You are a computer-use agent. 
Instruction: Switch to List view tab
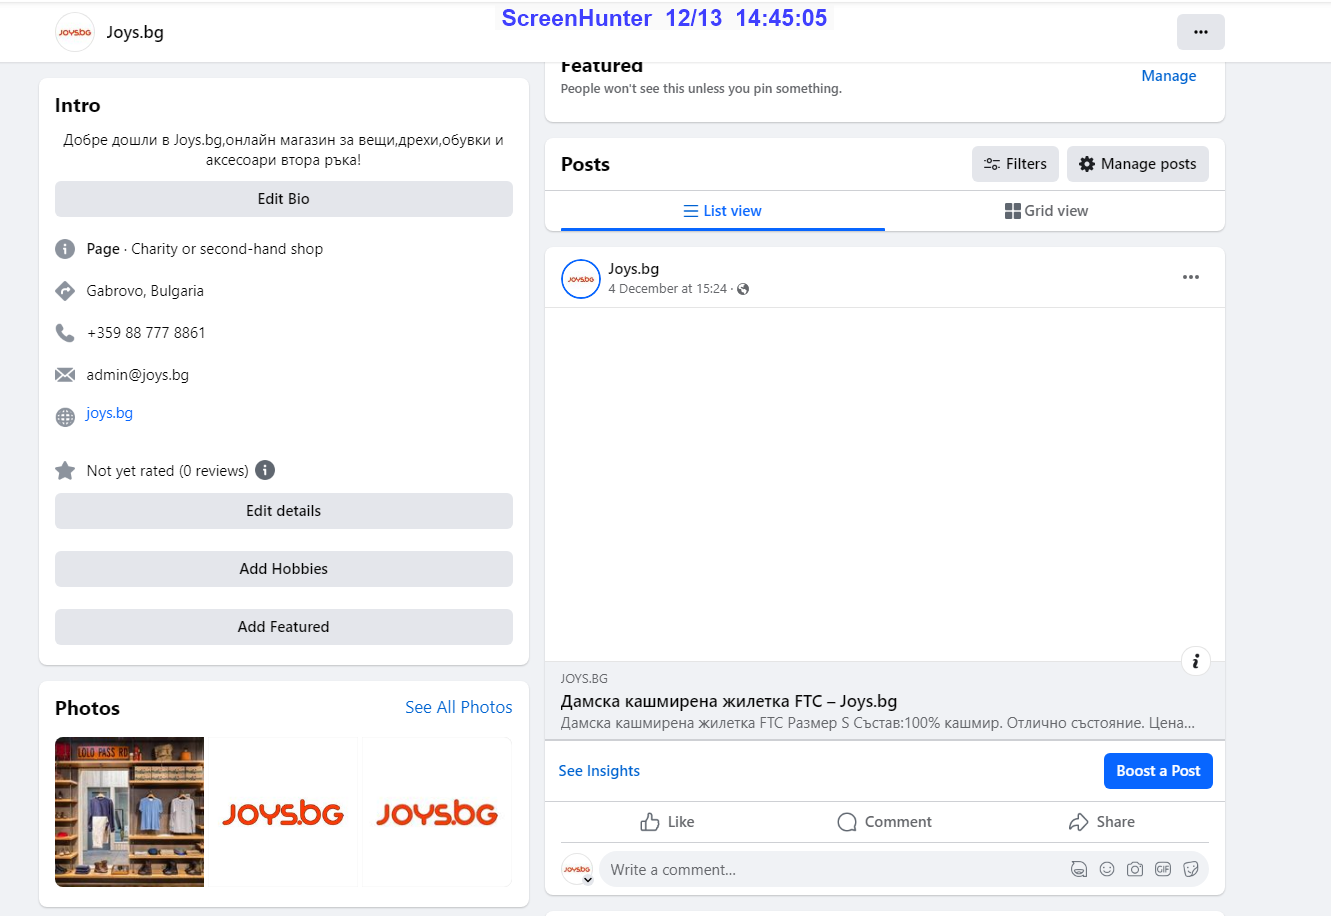pyautogui.click(x=723, y=211)
